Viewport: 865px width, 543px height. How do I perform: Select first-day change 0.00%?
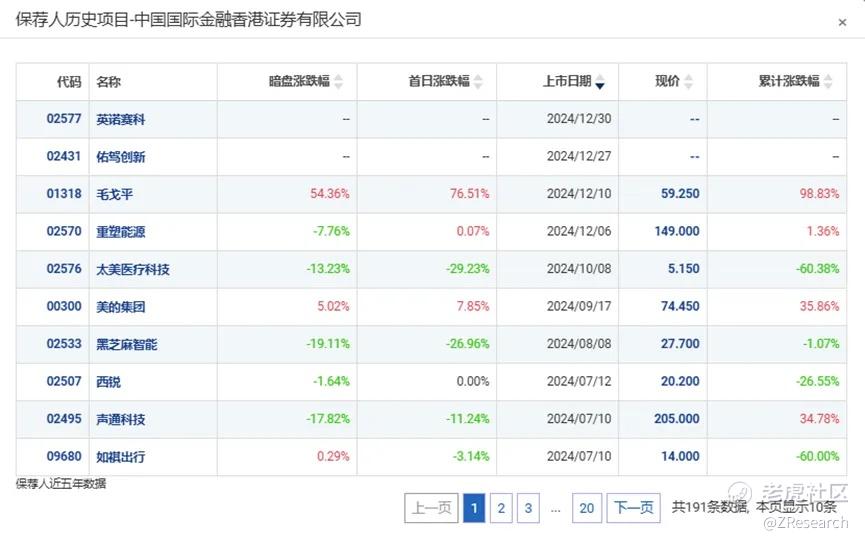tap(473, 381)
